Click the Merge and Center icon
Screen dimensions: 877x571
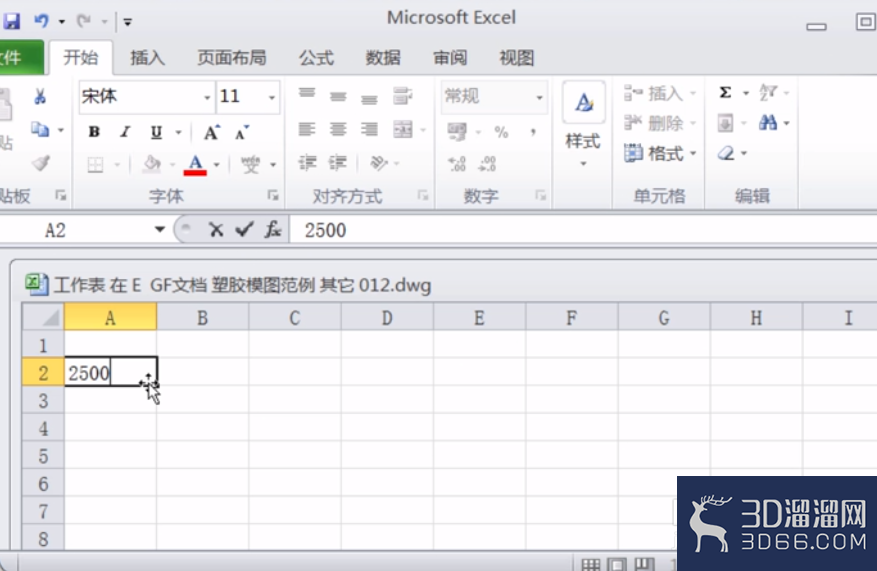click(x=403, y=130)
